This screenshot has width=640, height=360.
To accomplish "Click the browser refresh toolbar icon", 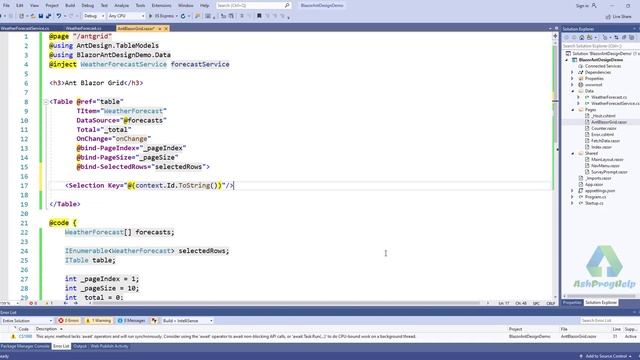I will pos(183,16).
